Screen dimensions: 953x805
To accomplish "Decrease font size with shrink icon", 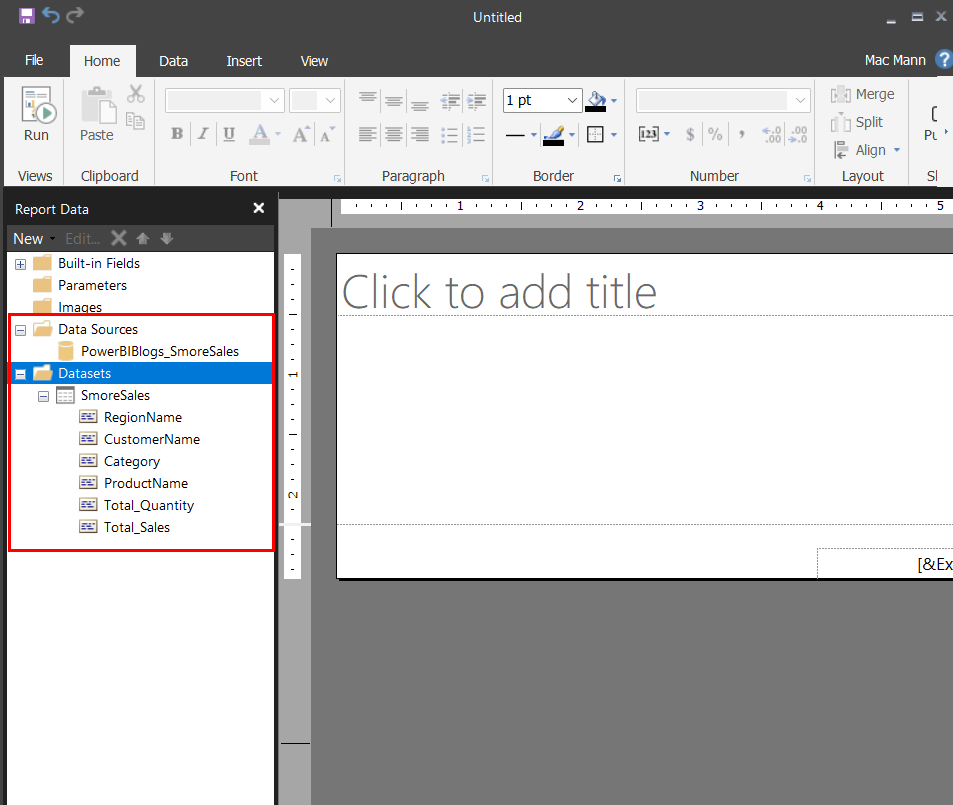I will 327,134.
